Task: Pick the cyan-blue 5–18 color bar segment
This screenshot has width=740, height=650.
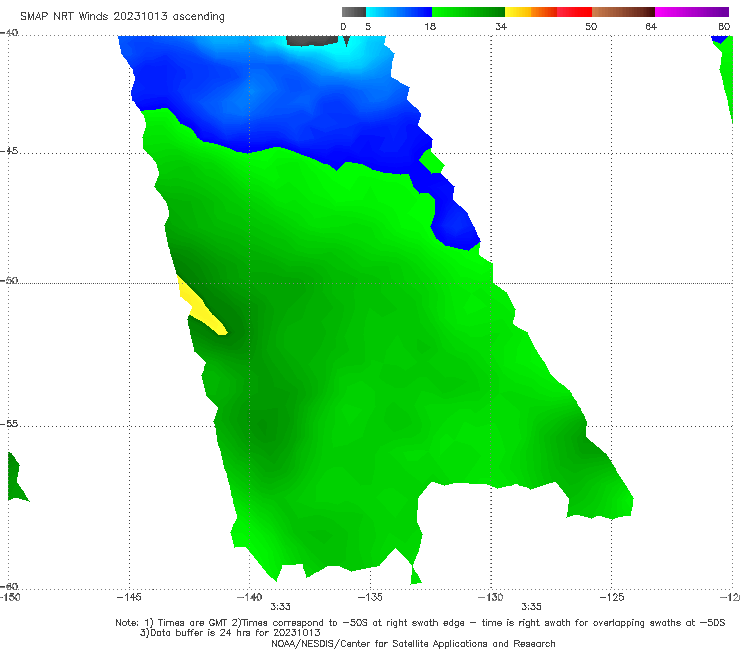Action: (x=399, y=12)
